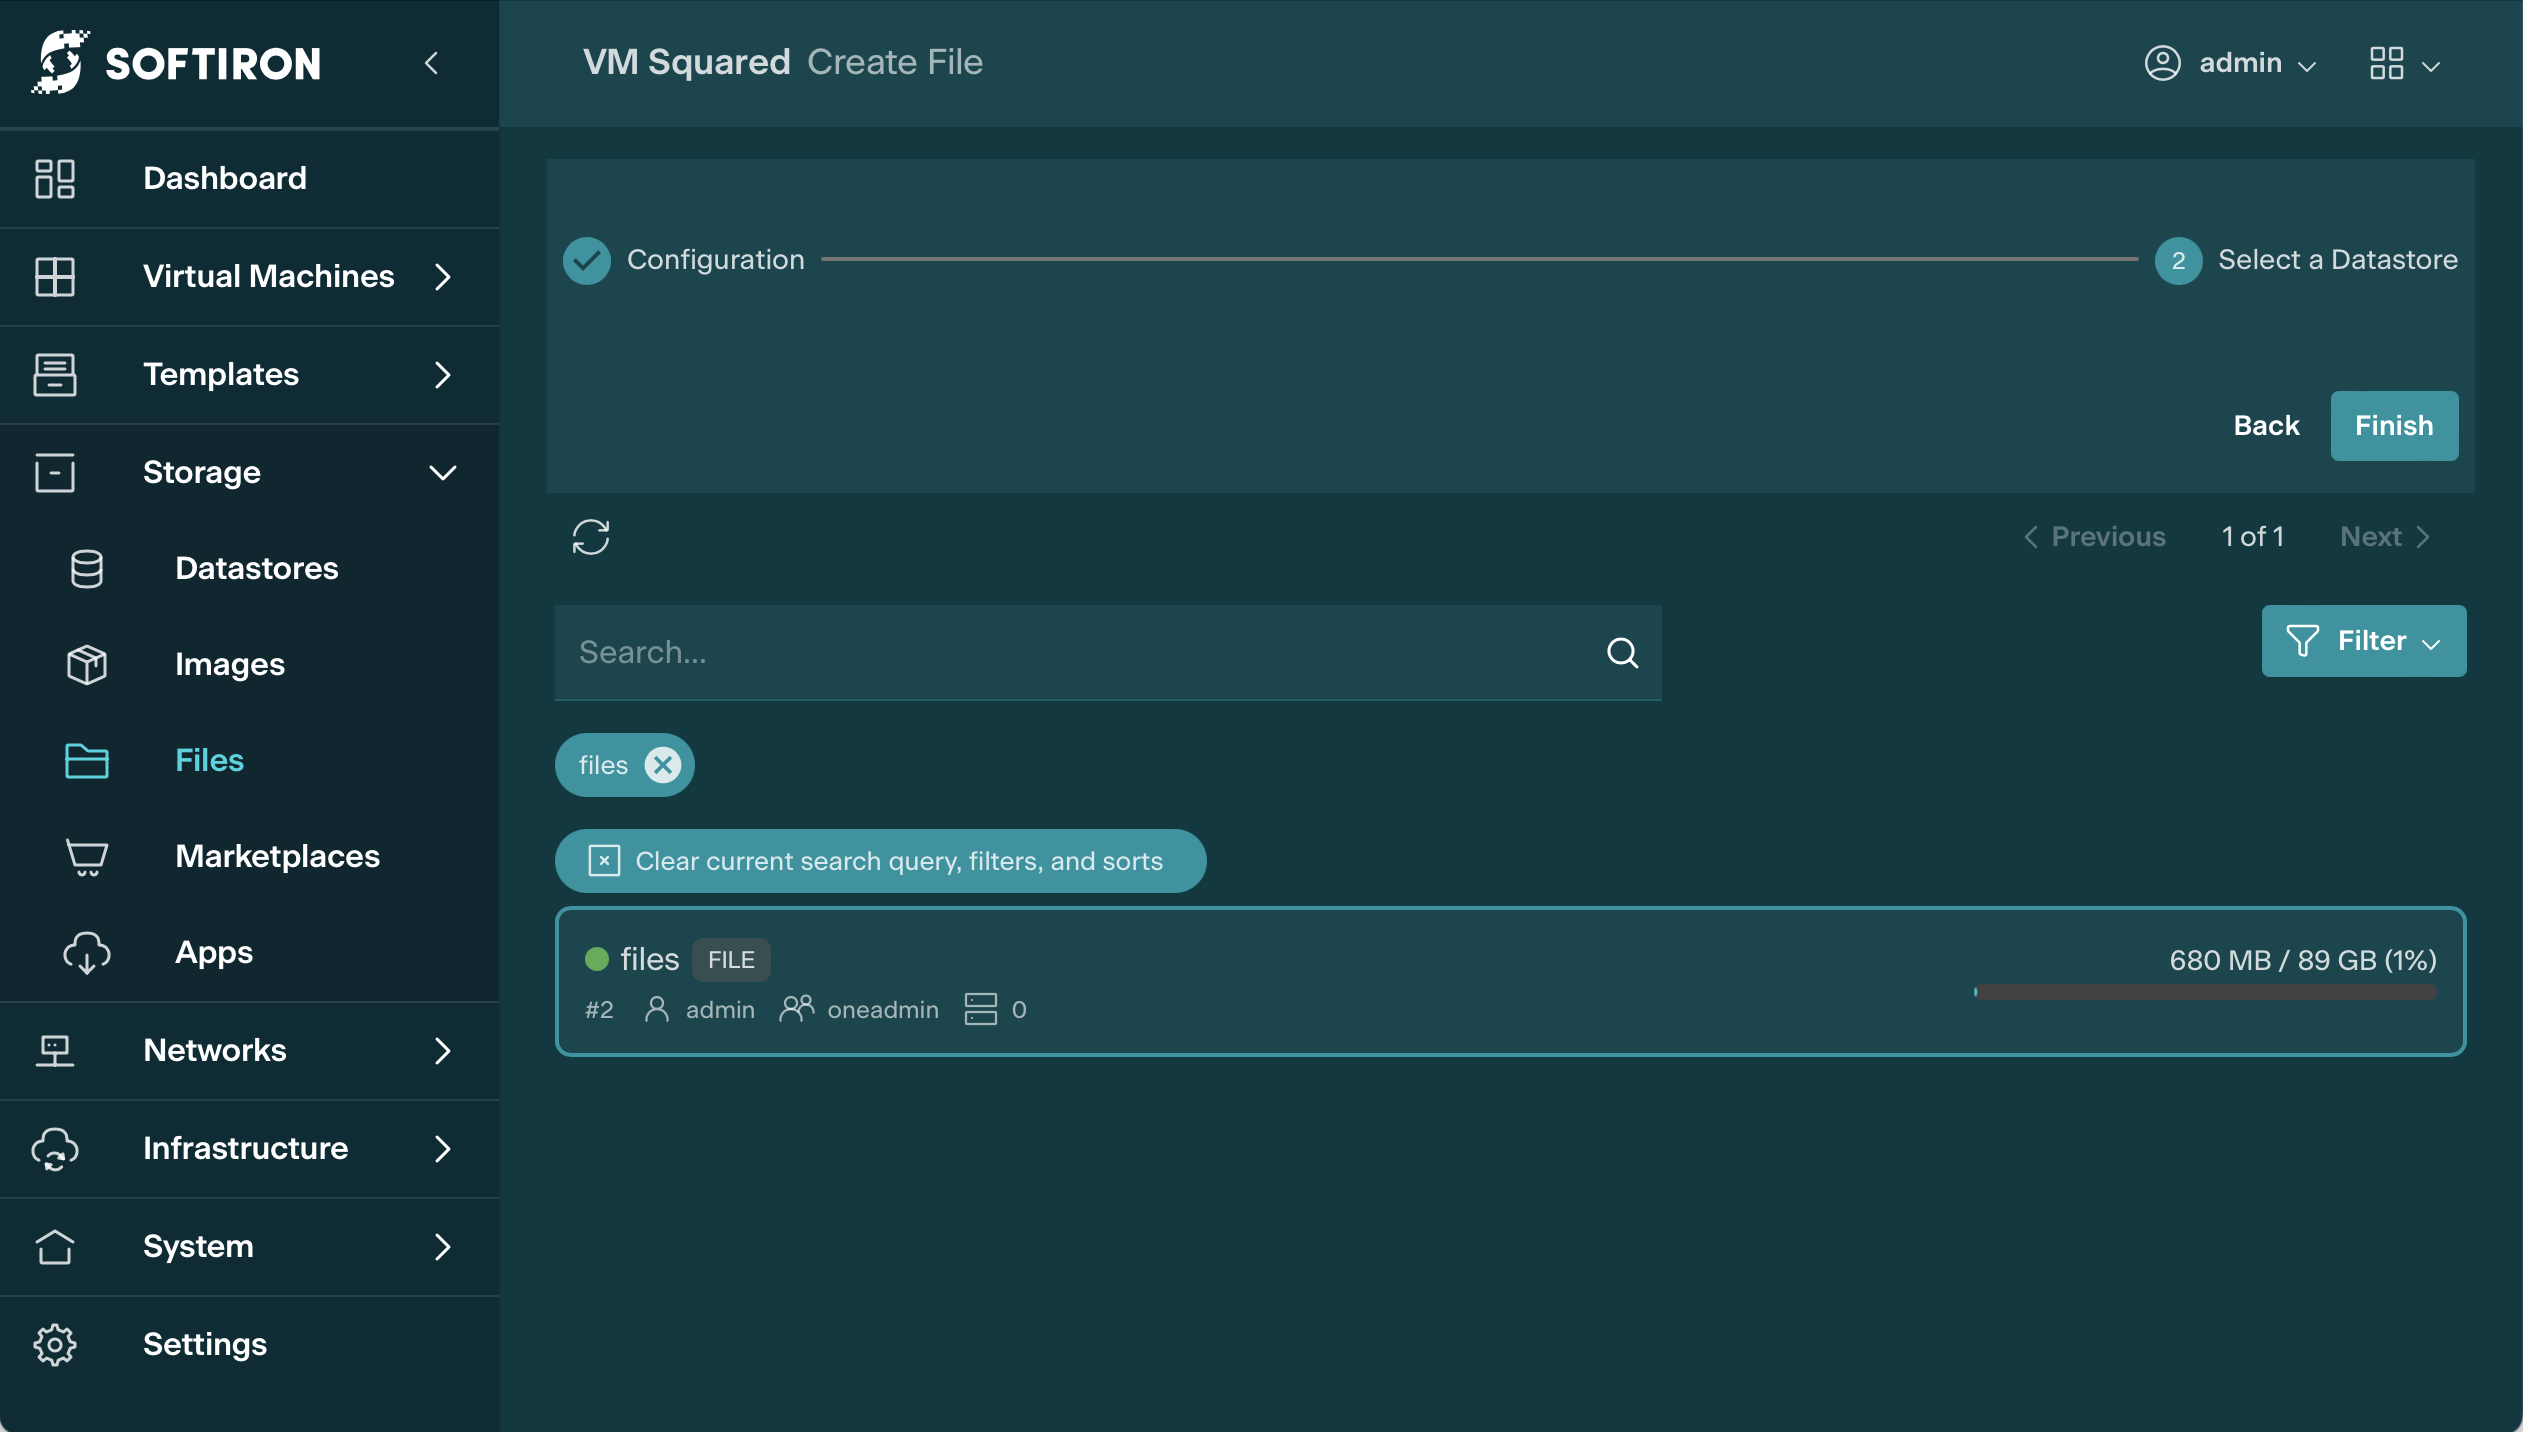The width and height of the screenshot is (2523, 1432).
Task: Open the Apps cloud download icon
Action: 87,952
